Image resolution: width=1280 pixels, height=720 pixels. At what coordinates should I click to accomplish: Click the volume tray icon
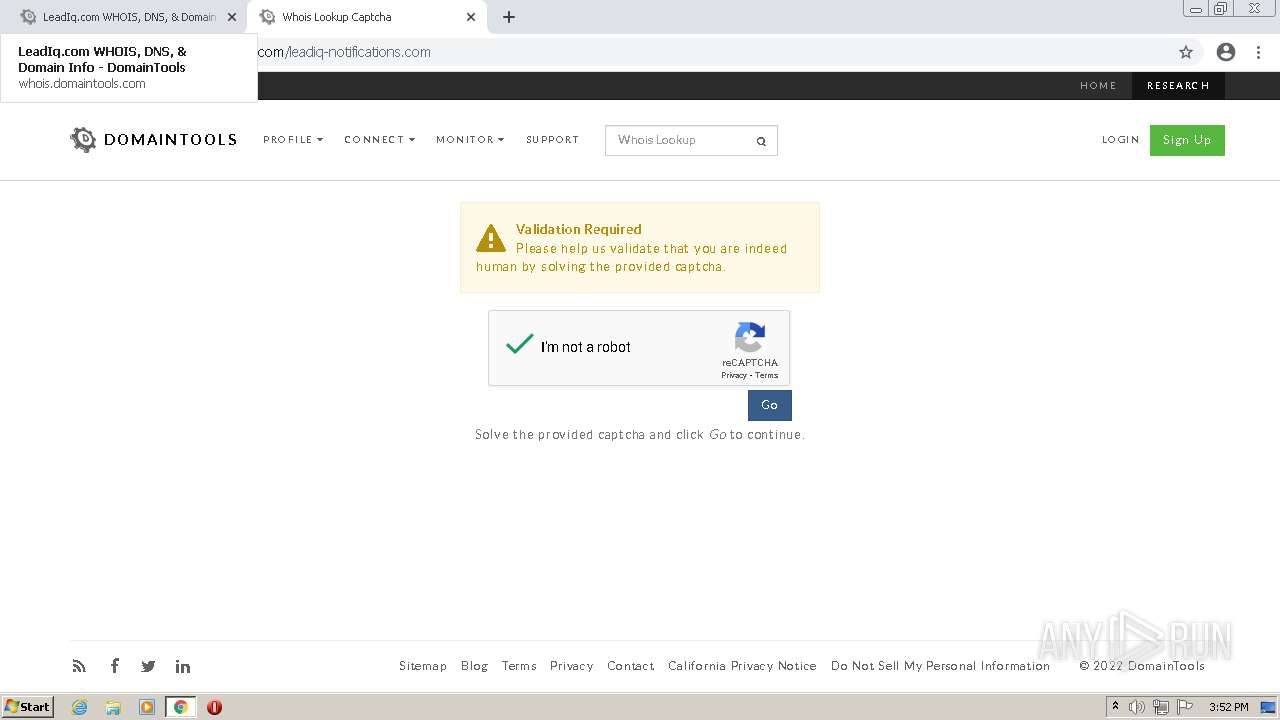pos(1137,707)
